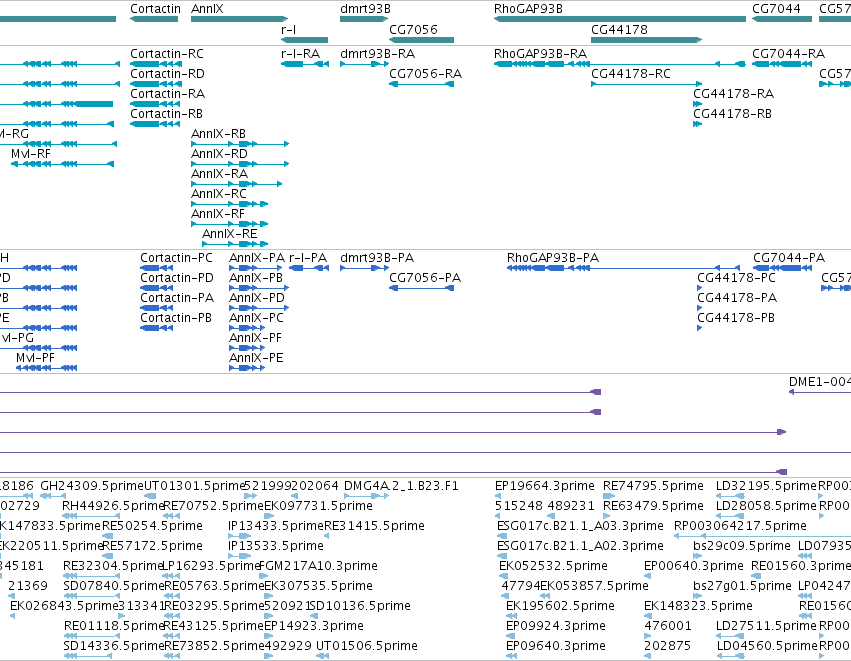The image size is (851, 661).
Task: Click the Cortactin-PC protein label
Action: point(176,258)
